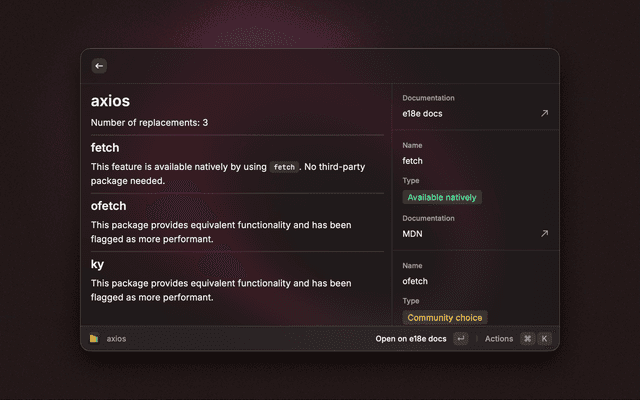Open the Actions menu

499,339
